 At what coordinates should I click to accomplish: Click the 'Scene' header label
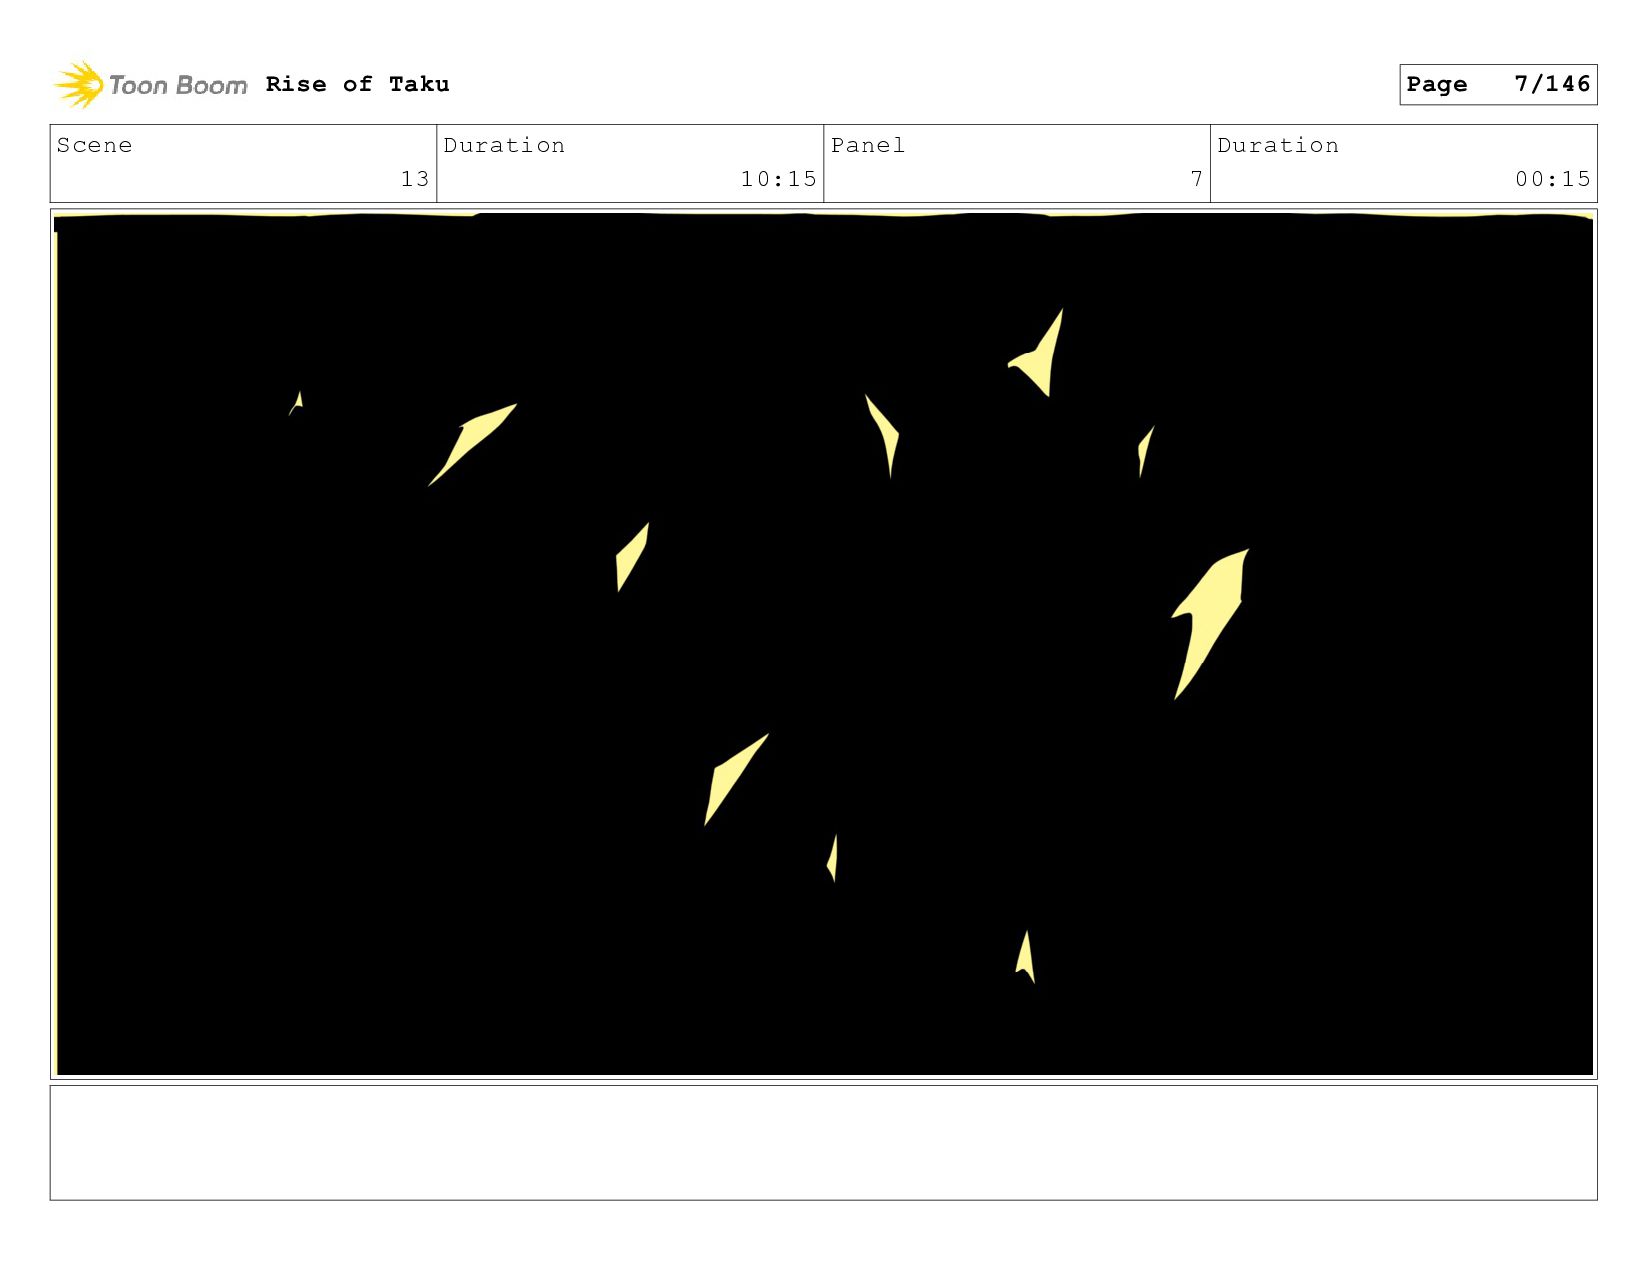point(94,145)
